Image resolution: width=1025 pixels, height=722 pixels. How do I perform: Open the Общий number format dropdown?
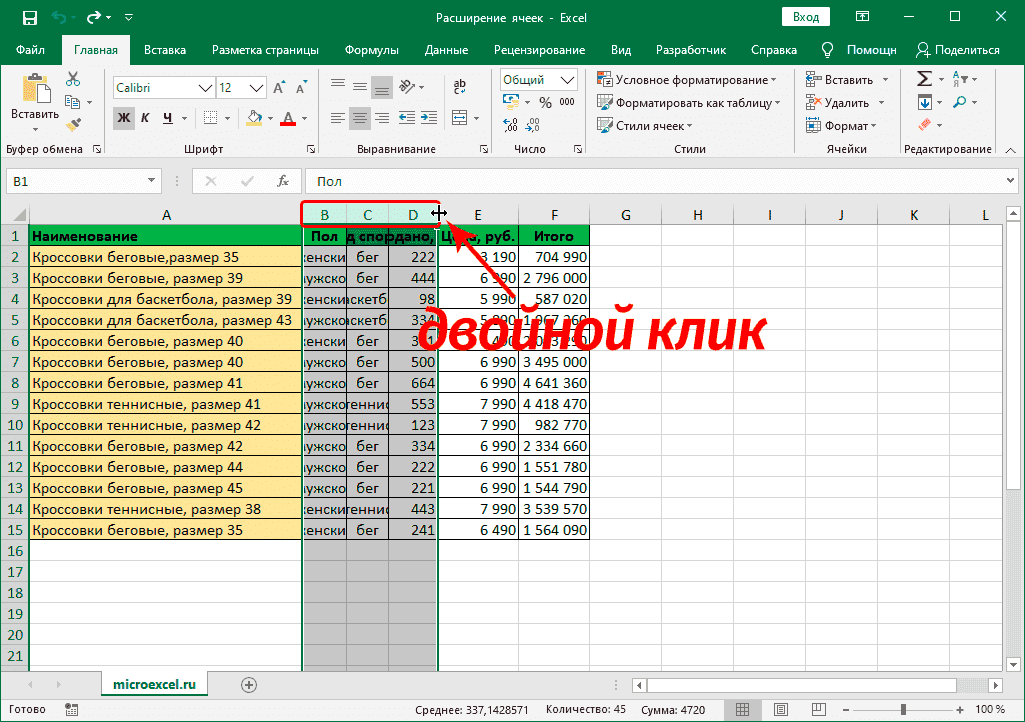(x=568, y=79)
